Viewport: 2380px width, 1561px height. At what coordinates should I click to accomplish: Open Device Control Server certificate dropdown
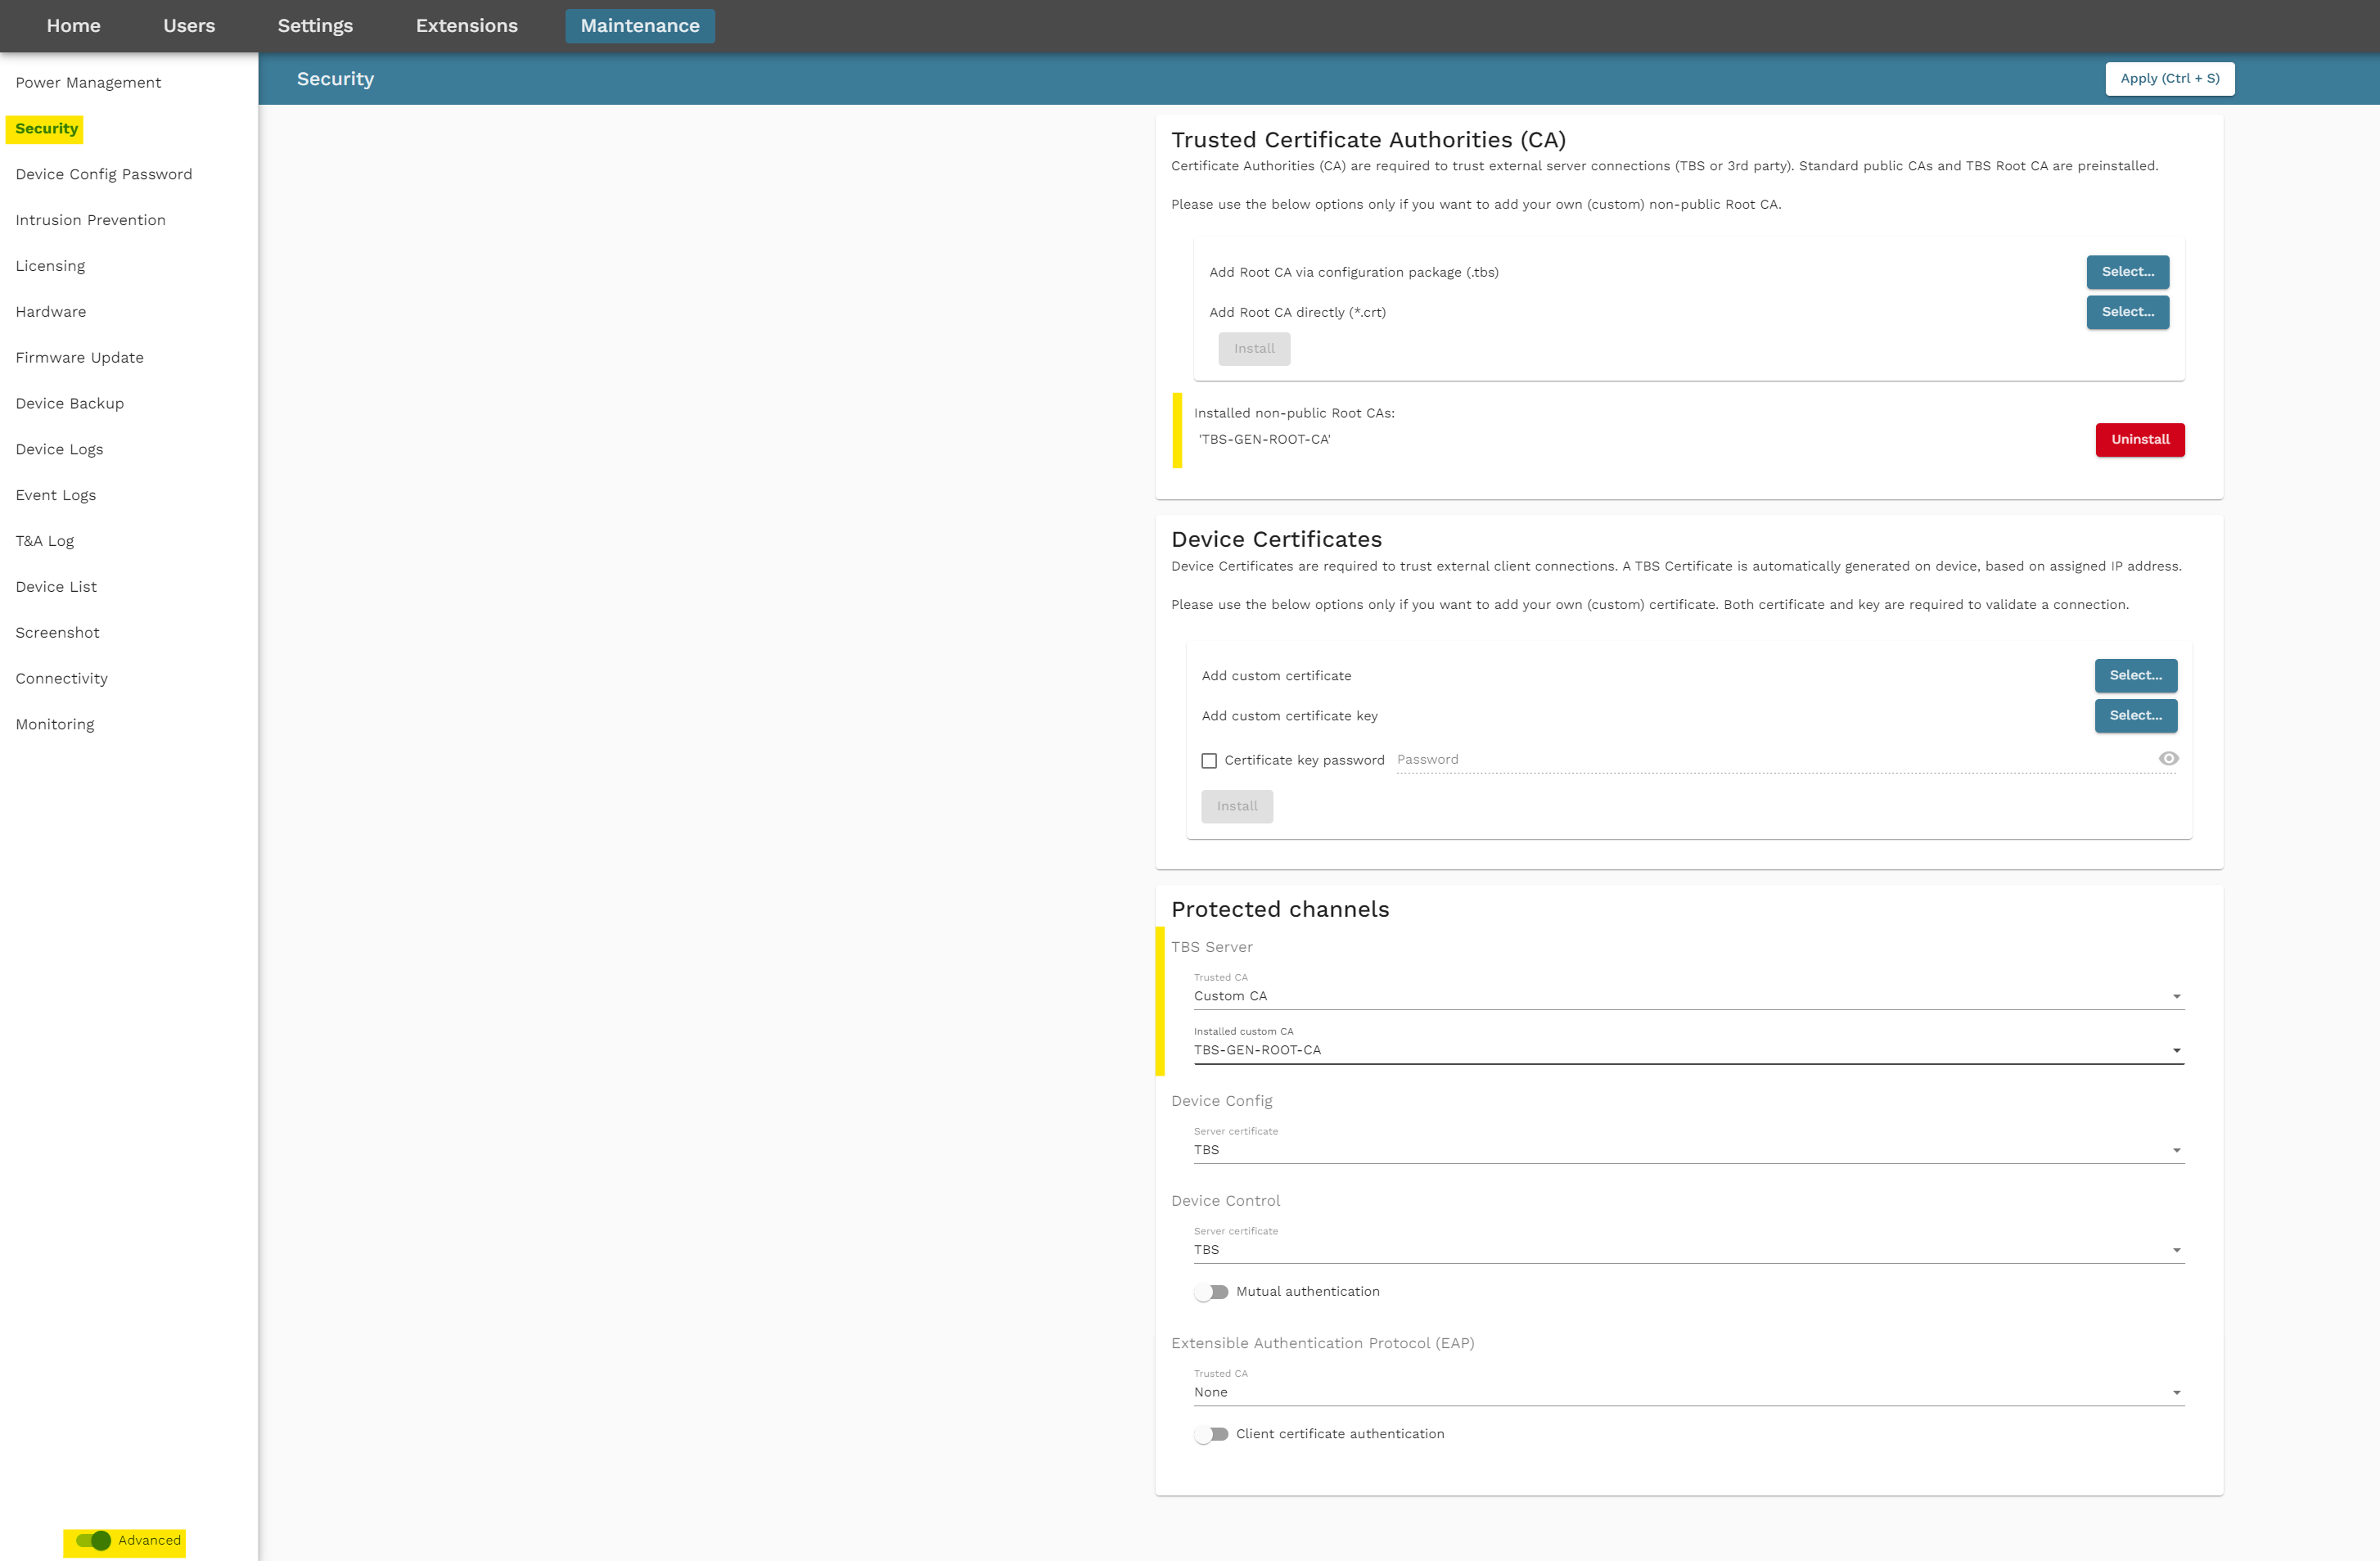click(1689, 1250)
